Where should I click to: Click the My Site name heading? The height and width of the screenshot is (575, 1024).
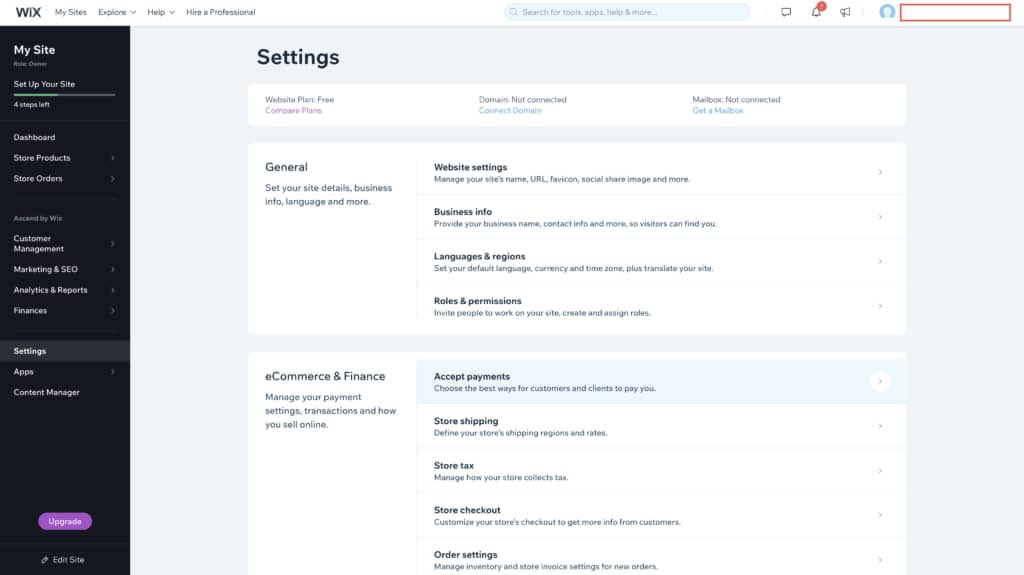pyautogui.click(x=34, y=50)
